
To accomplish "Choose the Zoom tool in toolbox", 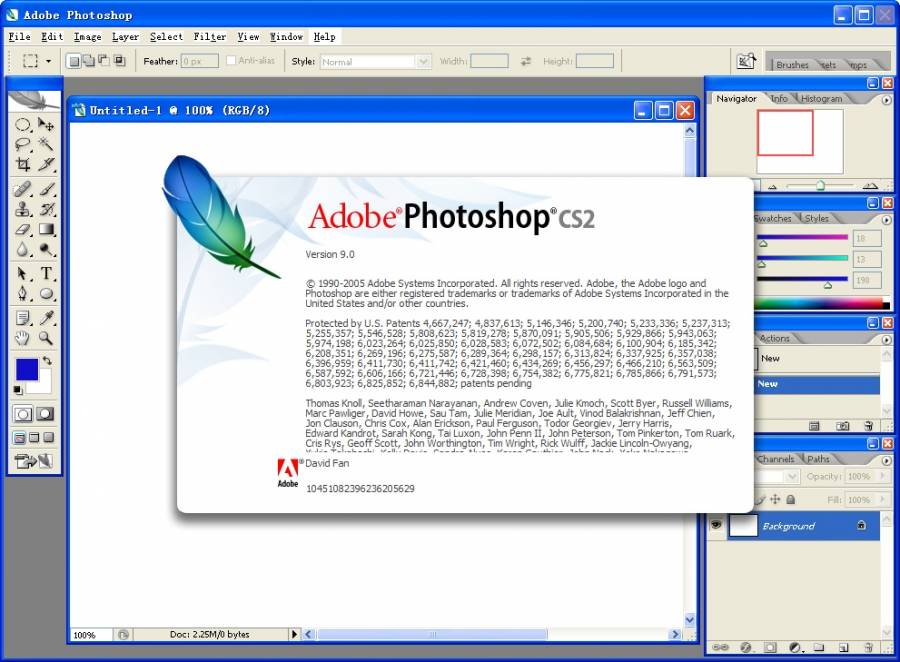I will [47, 339].
